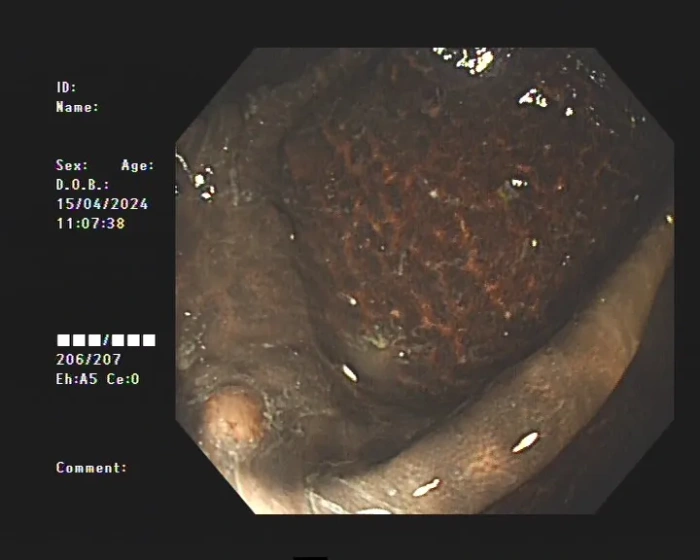Click the frame counter '206/207'

pos(88,359)
